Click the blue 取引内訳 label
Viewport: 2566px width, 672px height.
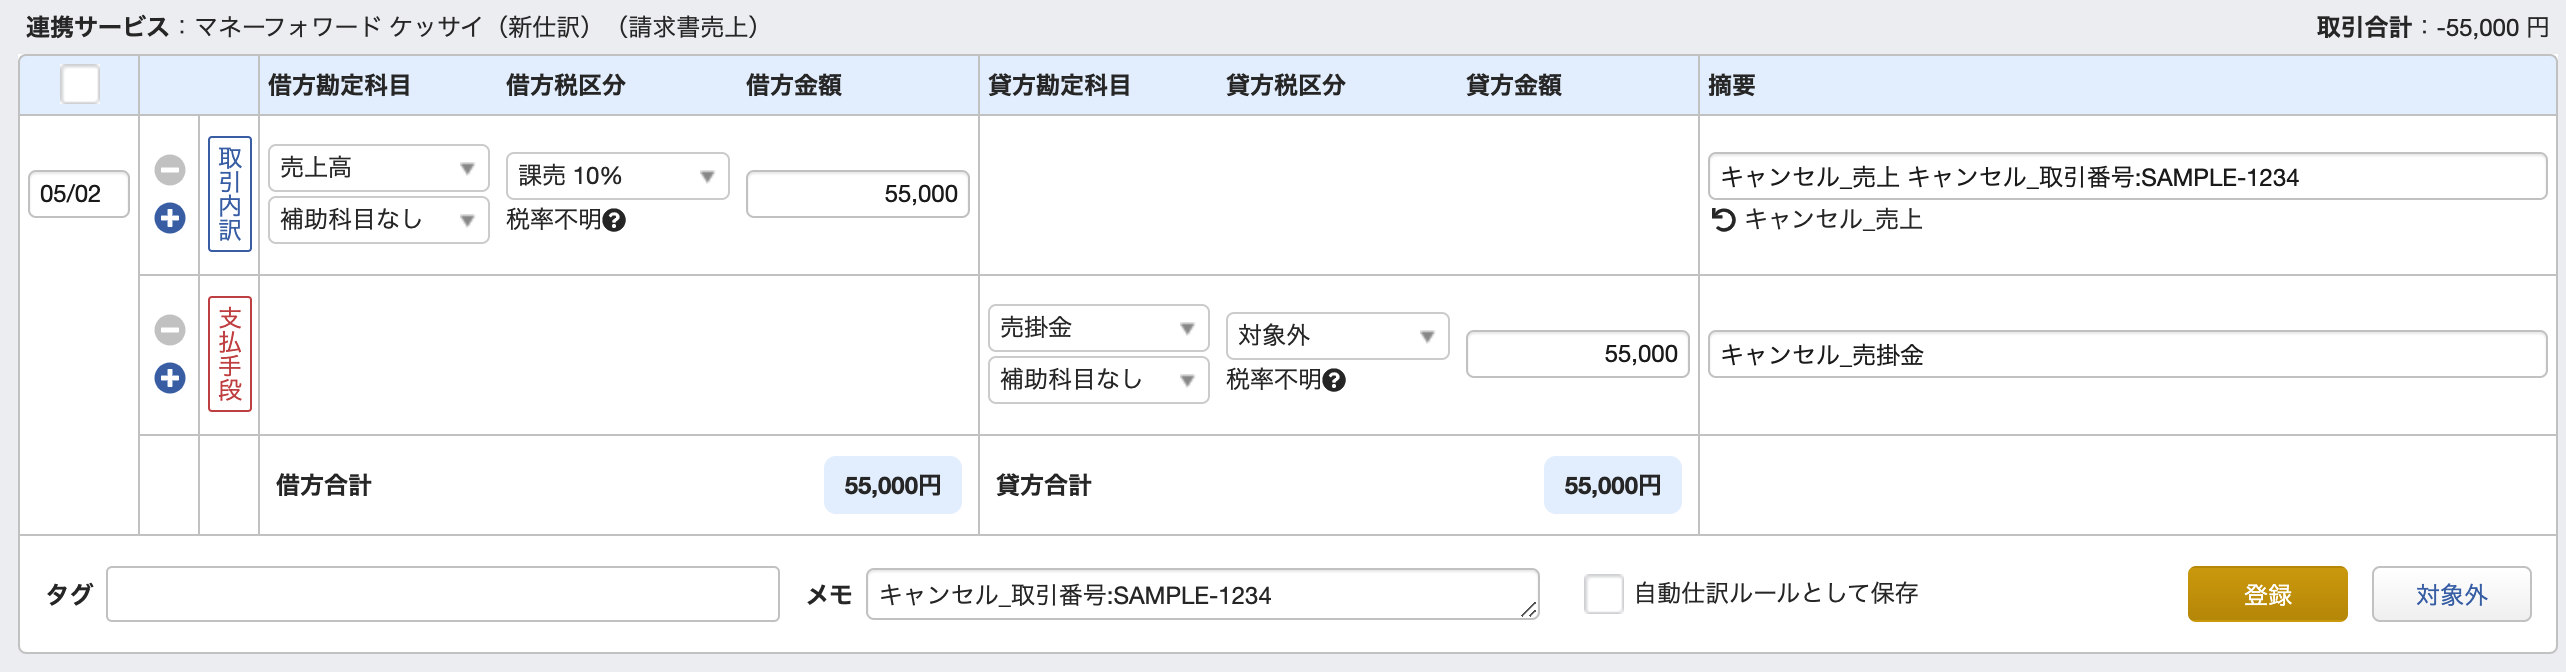click(230, 194)
